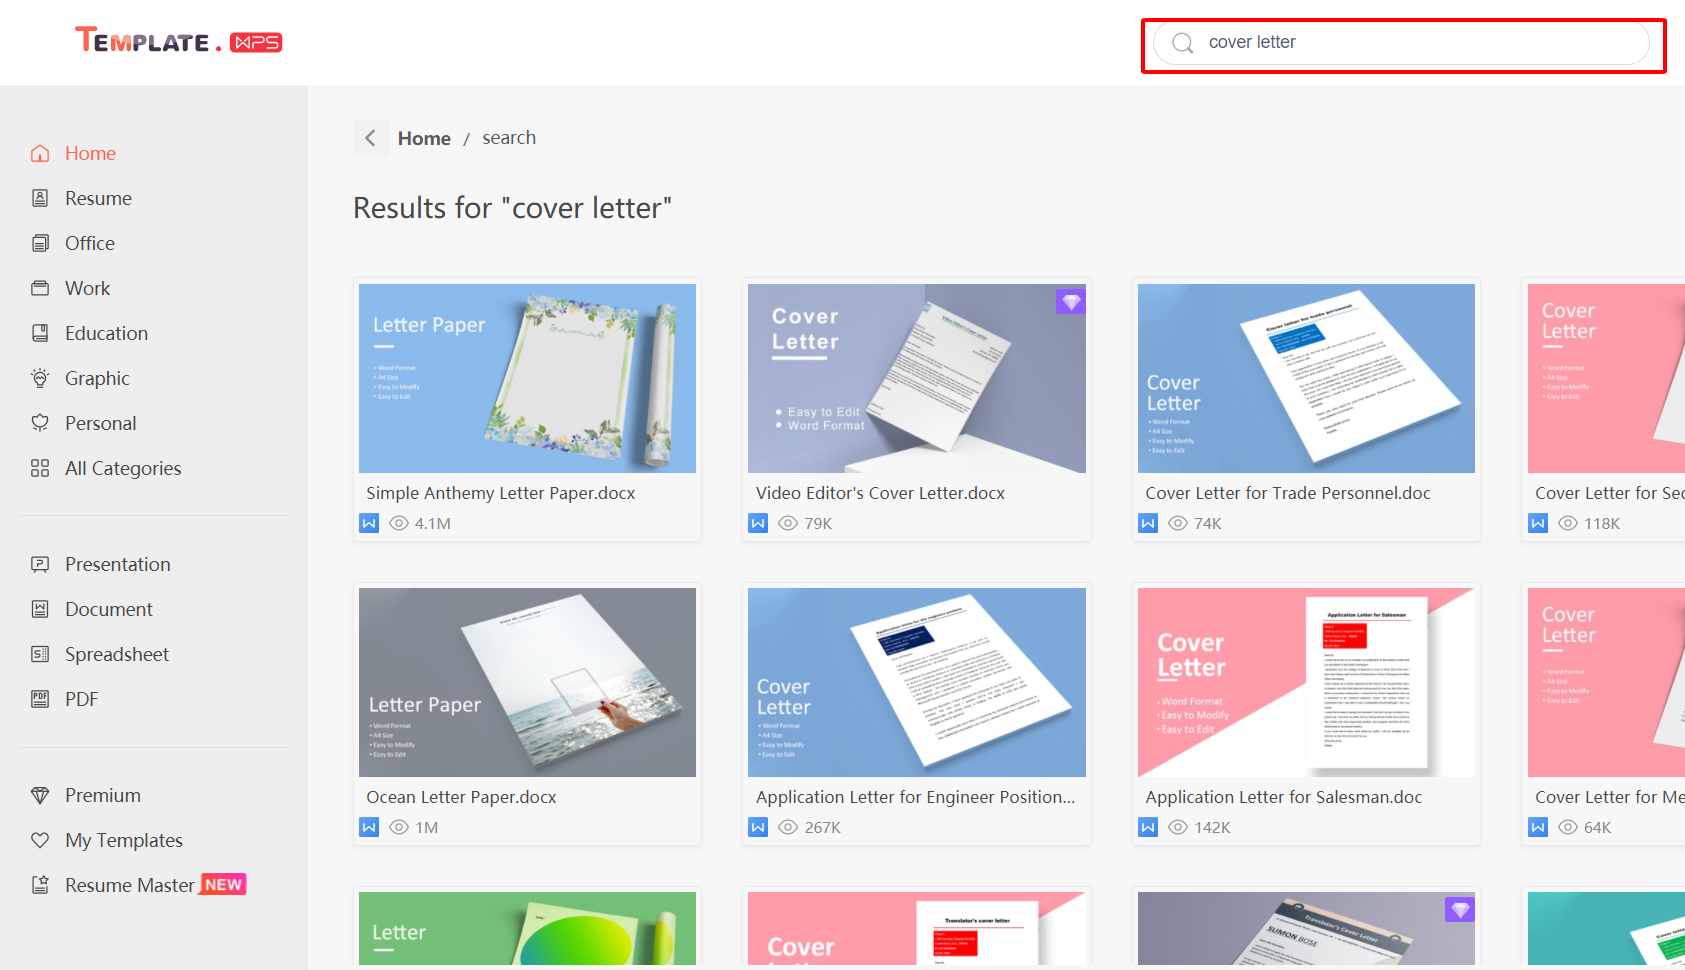
Task: Open the Presentation icon in sidebar
Action: click(x=40, y=564)
